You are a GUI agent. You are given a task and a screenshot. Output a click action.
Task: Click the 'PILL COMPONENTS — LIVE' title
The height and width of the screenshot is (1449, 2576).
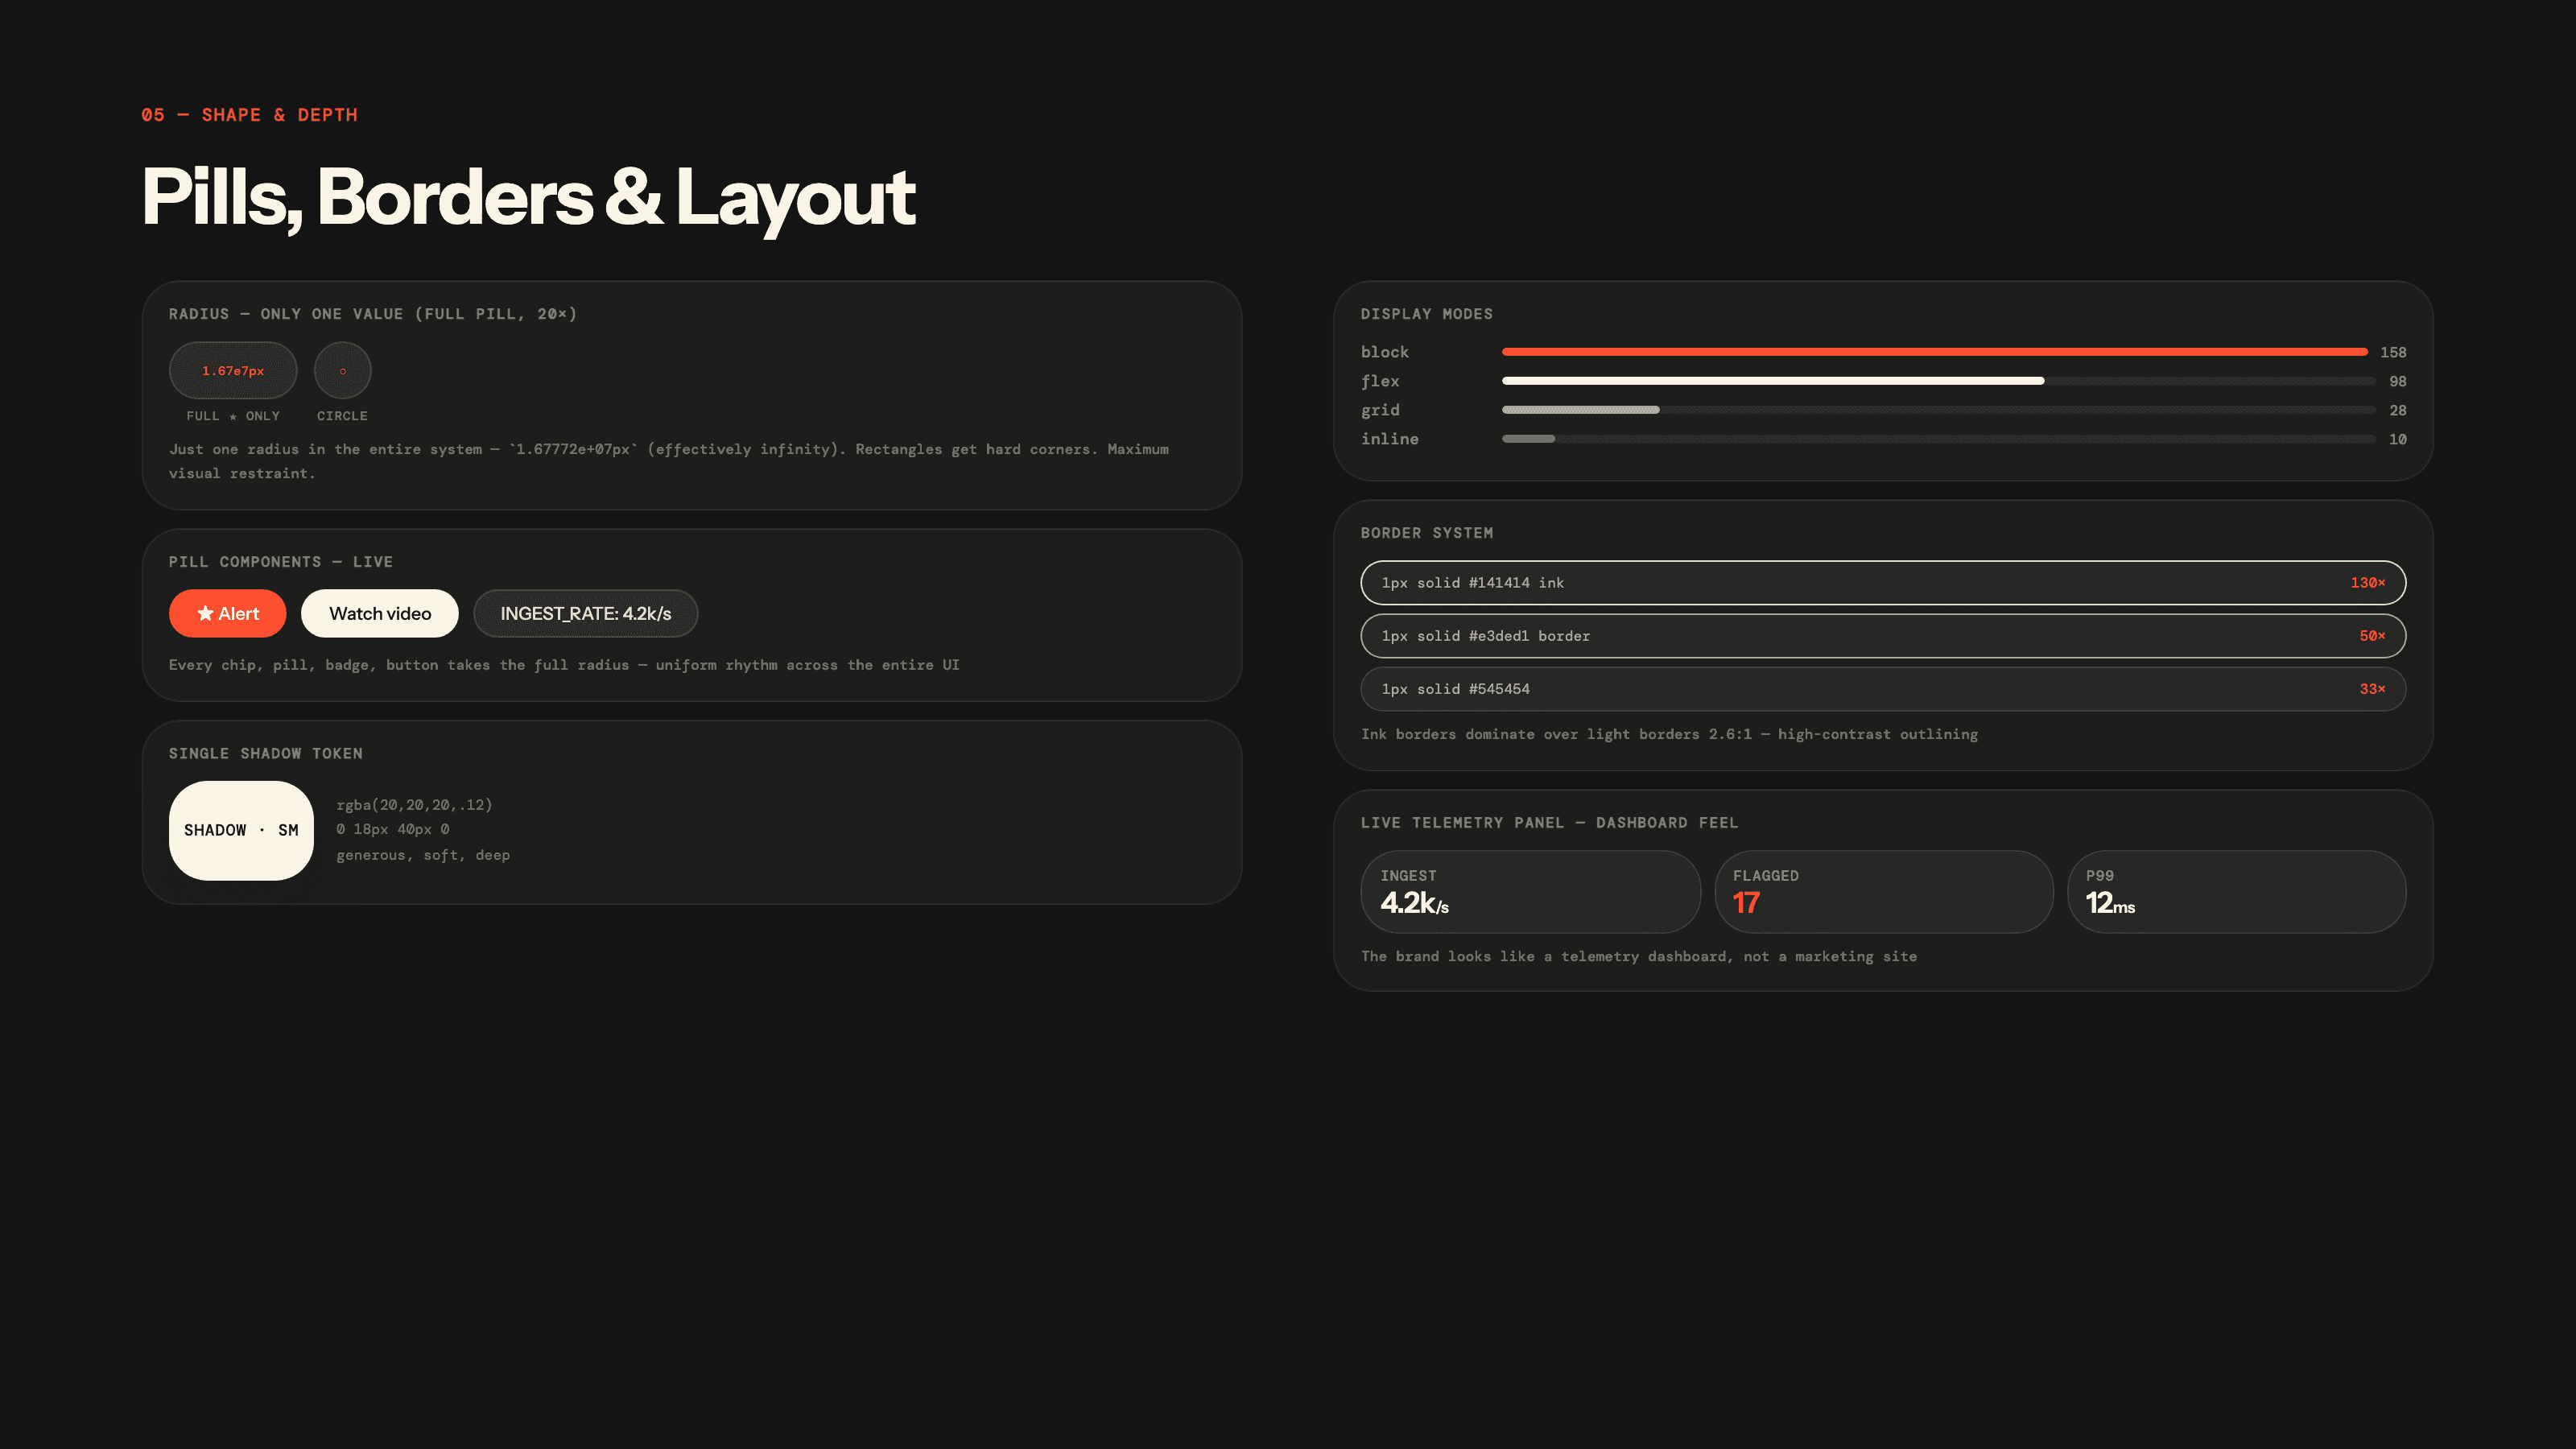point(280,562)
